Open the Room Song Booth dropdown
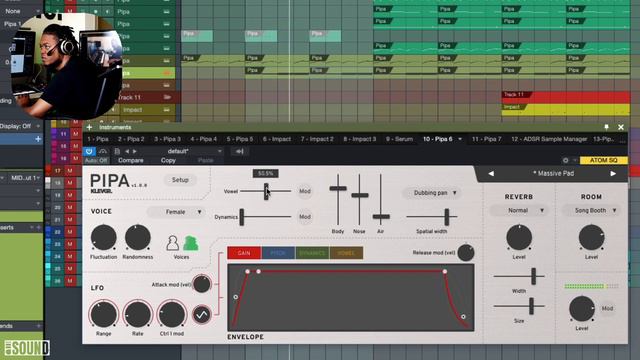Screen dimensions: 640x360 click(x=591, y=211)
